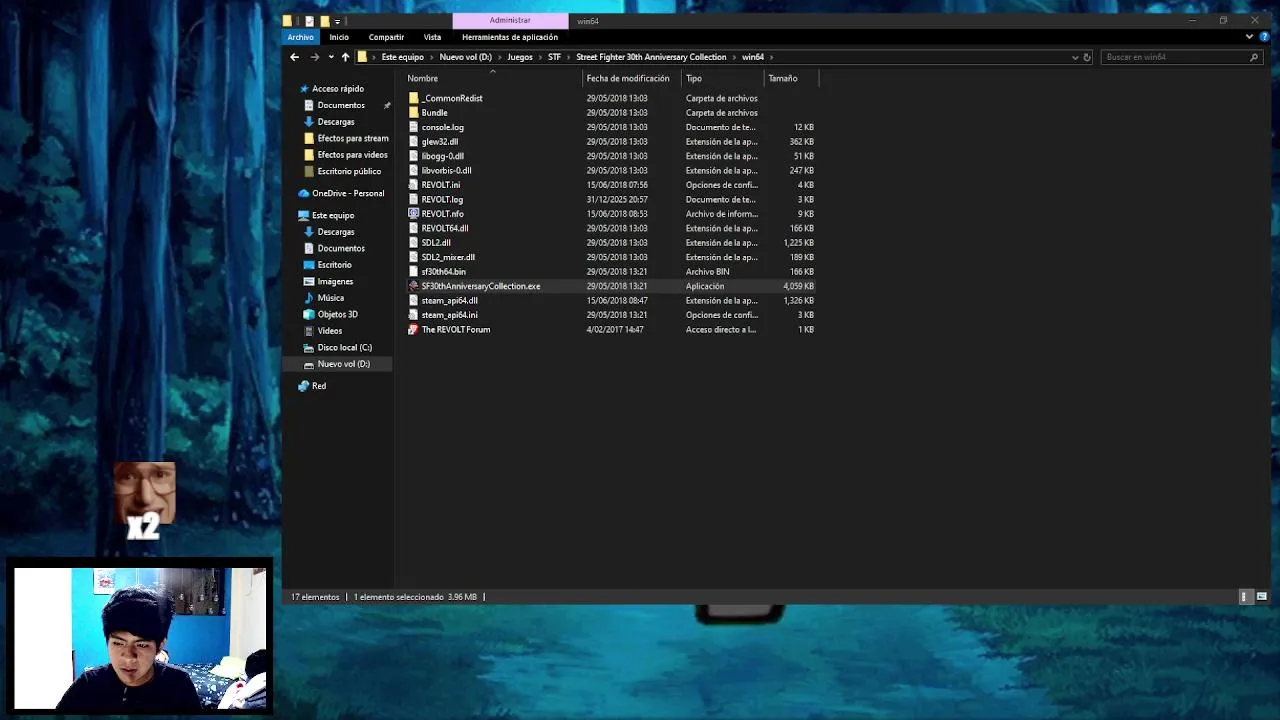Viewport: 1280px width, 720px height.
Task: Click Este equipo in the address path
Action: point(403,57)
